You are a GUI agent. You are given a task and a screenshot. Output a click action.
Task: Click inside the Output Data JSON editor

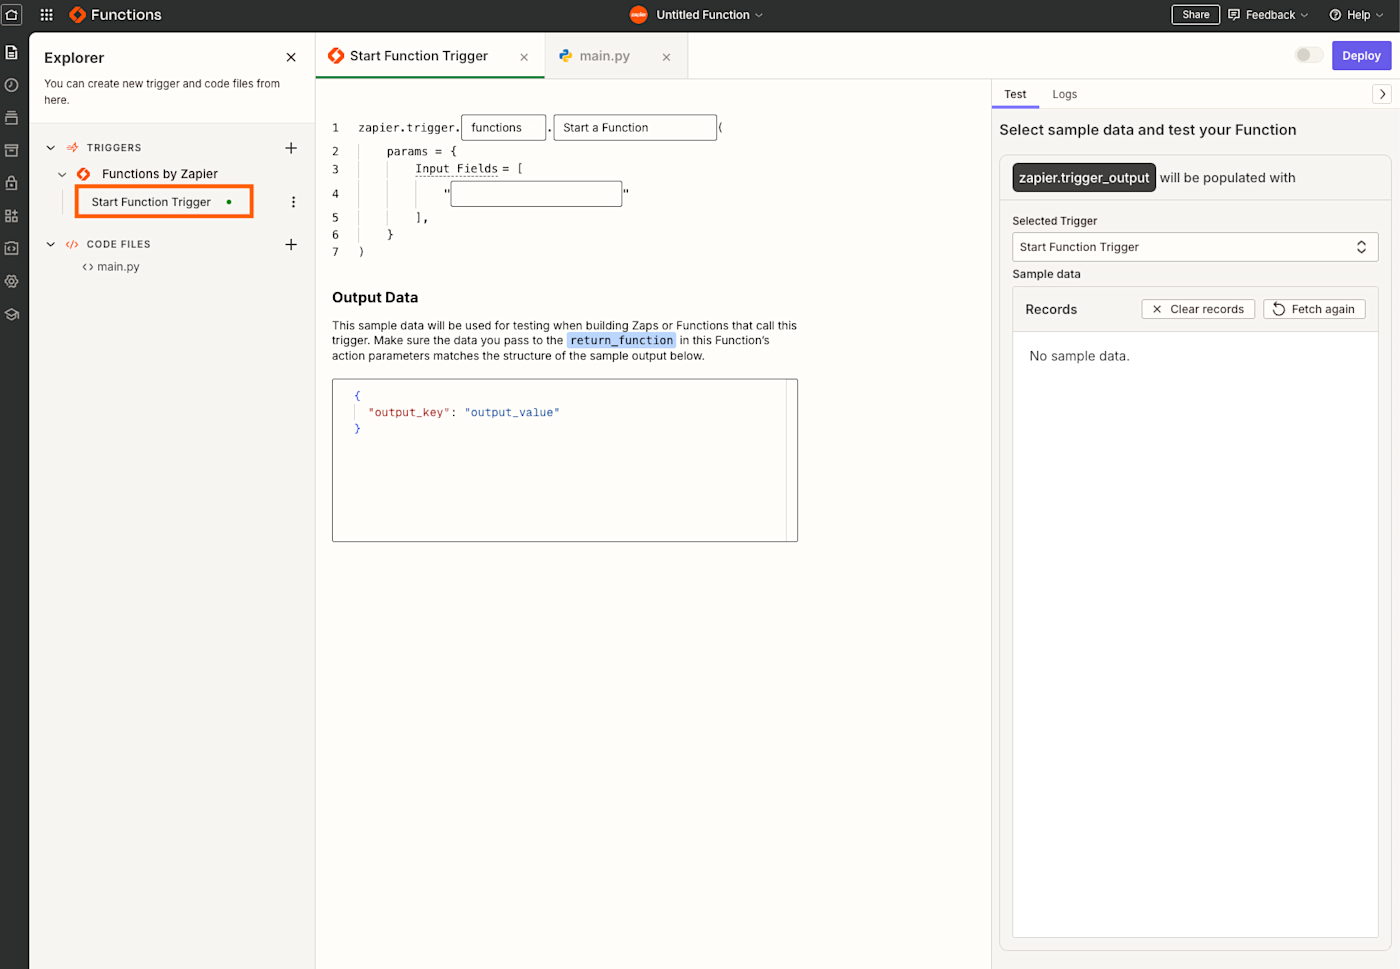click(x=564, y=460)
